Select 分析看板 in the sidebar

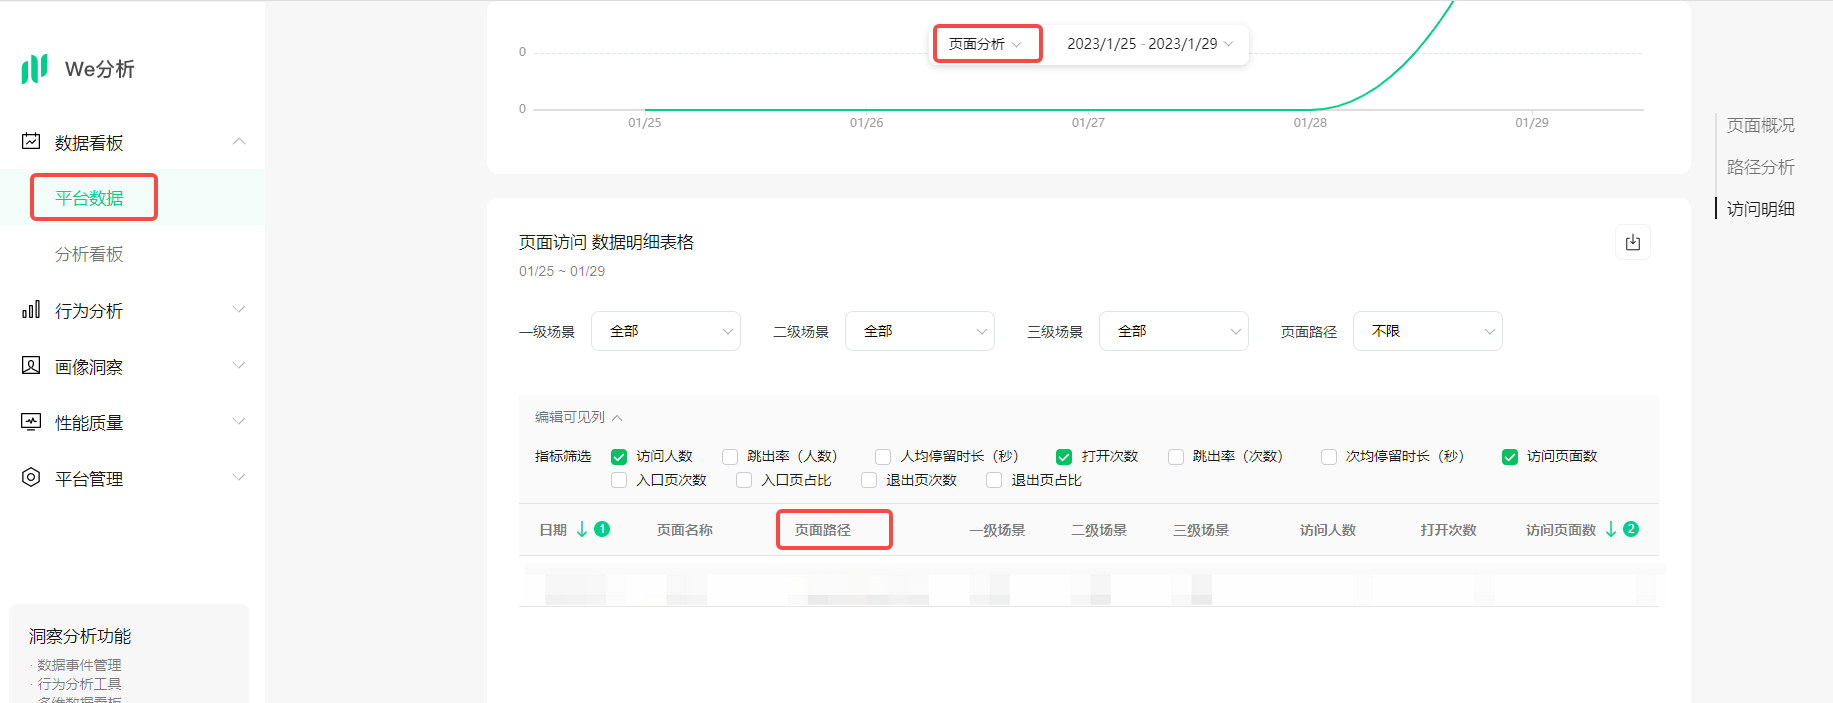tap(89, 254)
